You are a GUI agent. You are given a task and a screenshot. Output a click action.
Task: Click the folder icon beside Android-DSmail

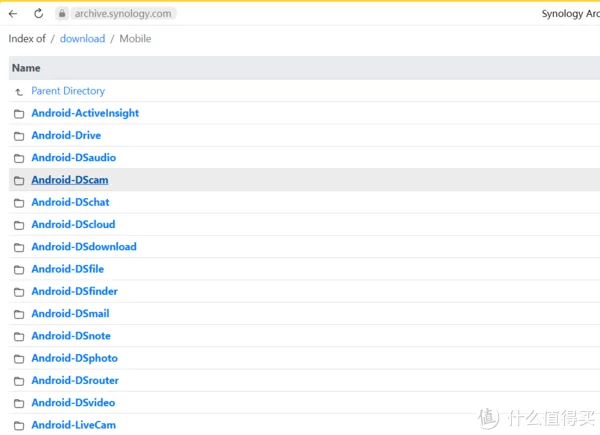coord(19,314)
